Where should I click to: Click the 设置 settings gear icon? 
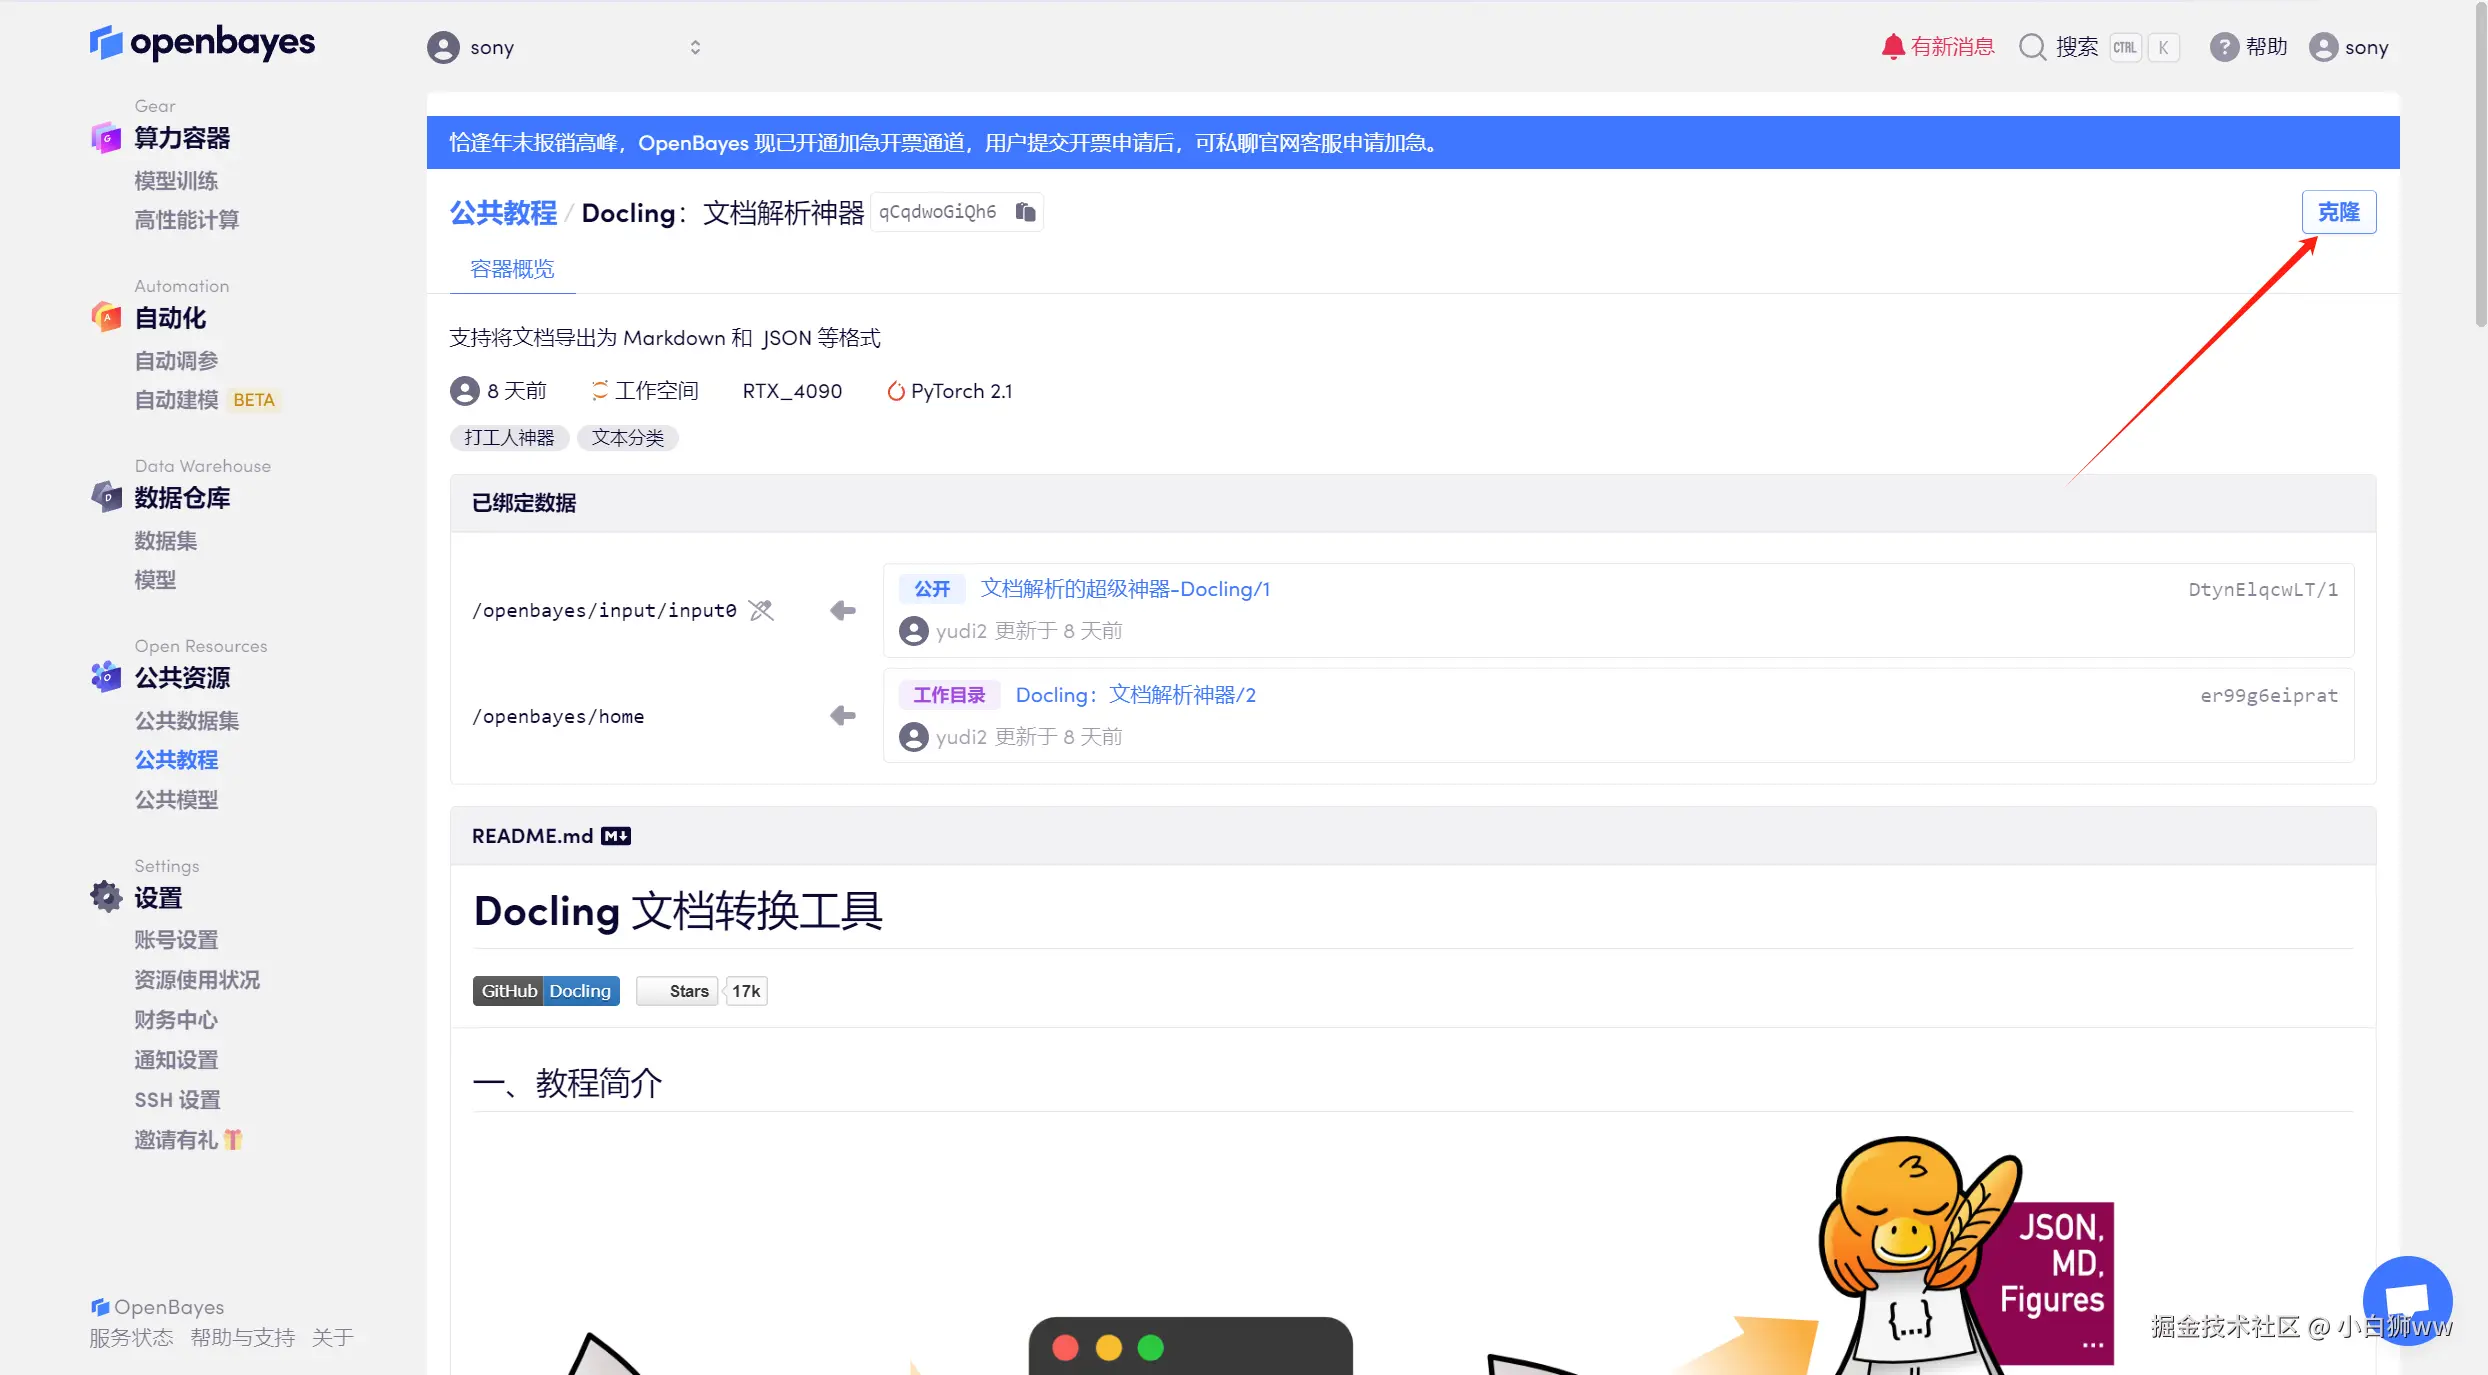106,897
